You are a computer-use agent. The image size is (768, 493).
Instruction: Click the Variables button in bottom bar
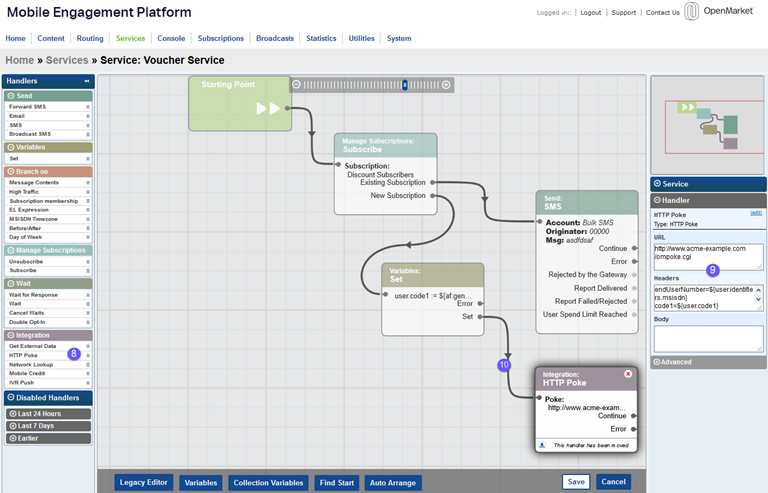tap(201, 483)
